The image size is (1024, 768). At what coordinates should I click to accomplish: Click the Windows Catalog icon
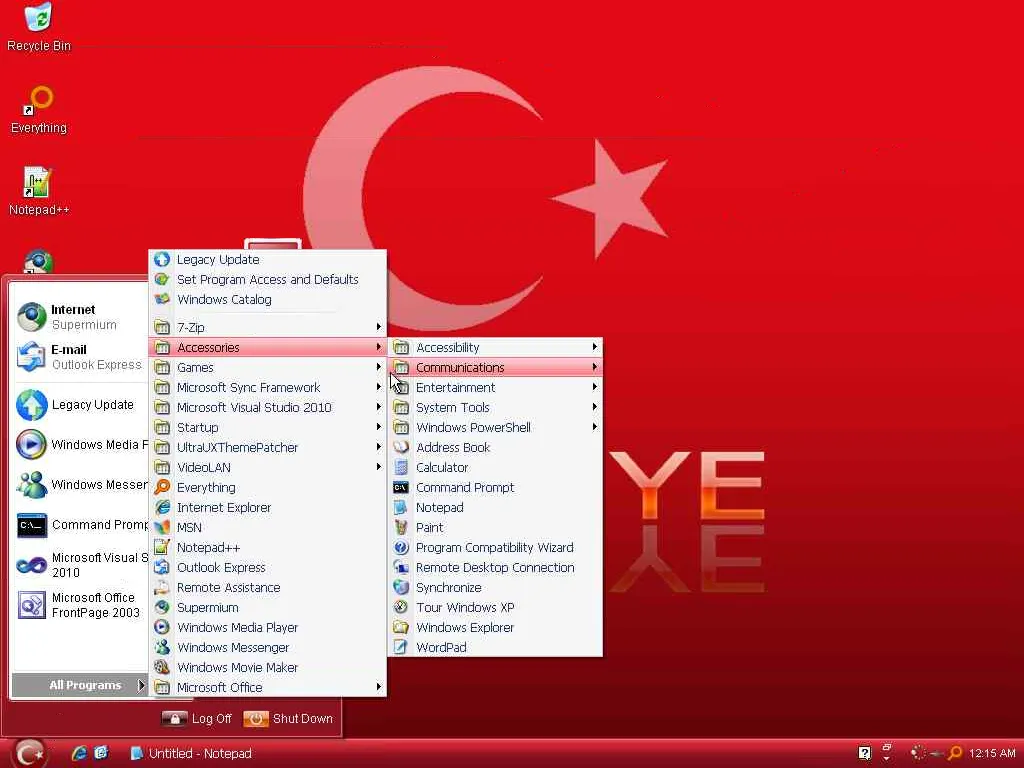coord(162,299)
